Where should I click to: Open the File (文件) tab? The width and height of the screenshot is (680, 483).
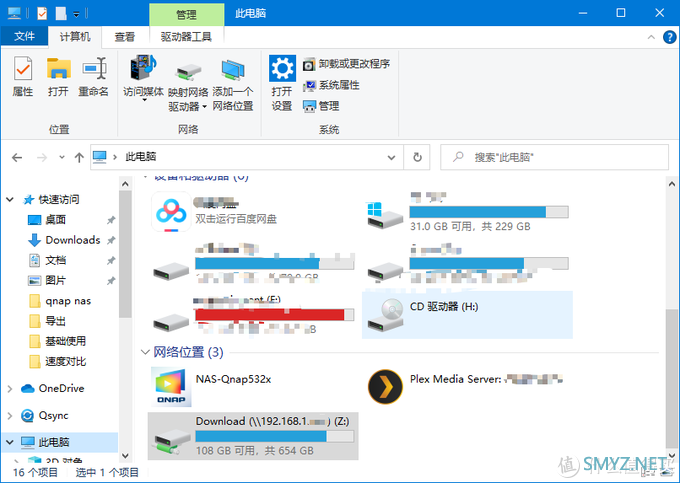click(24, 36)
